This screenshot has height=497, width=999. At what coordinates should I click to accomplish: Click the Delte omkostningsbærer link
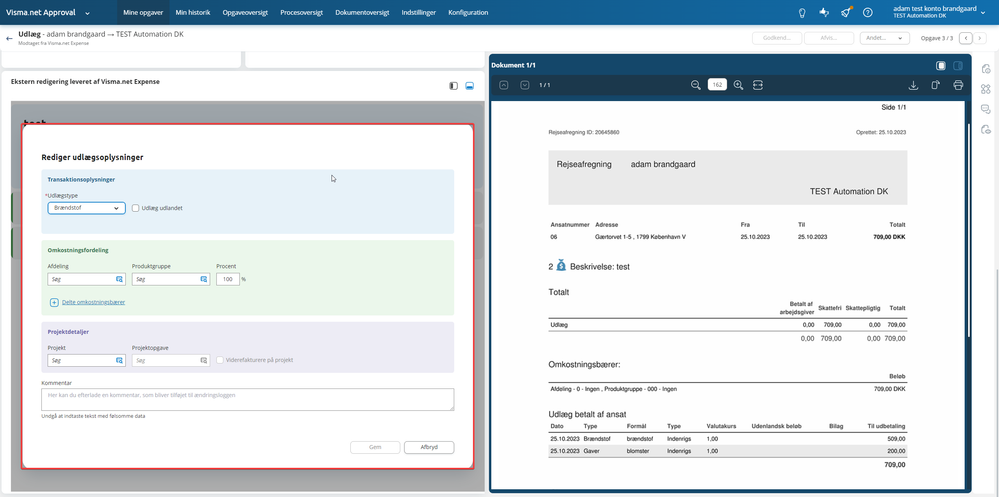tap(93, 302)
